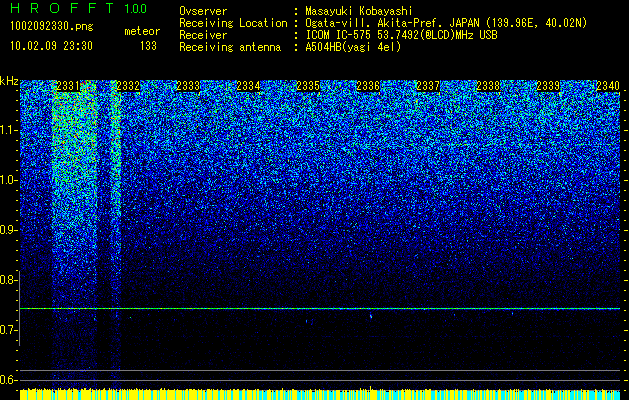This screenshot has width=629, height=400.
Task: Click the yellow signal level strip at bottom
Action: pyautogui.click(x=320, y=394)
